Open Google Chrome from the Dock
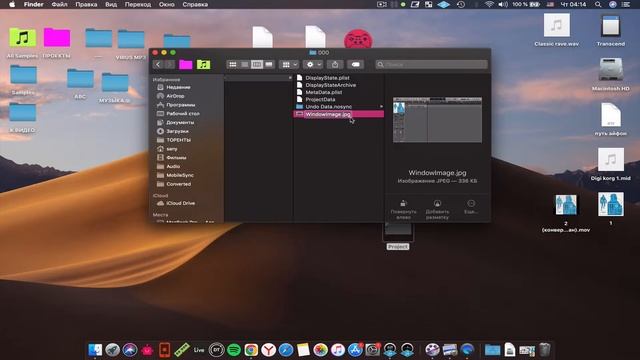This screenshot has height=360, width=640. (x=251, y=350)
